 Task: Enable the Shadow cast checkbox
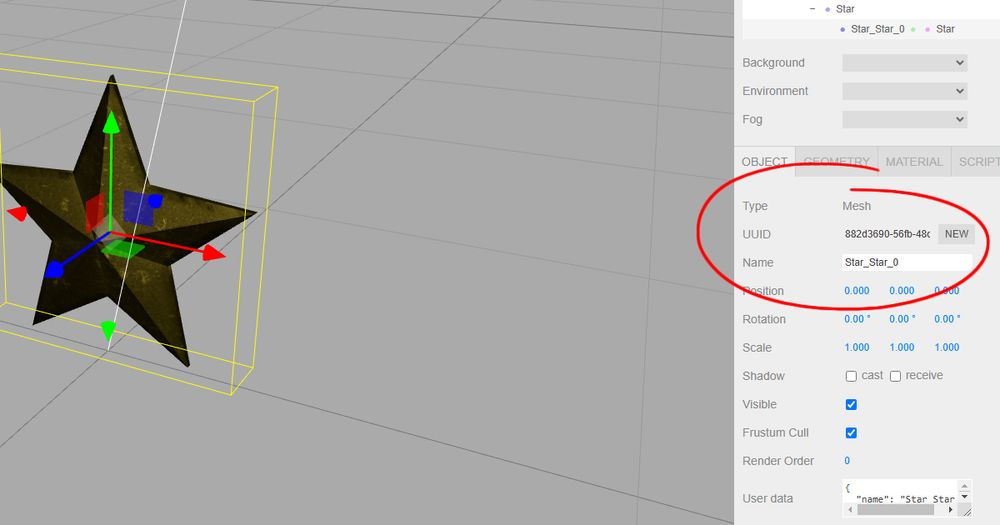[x=851, y=376]
